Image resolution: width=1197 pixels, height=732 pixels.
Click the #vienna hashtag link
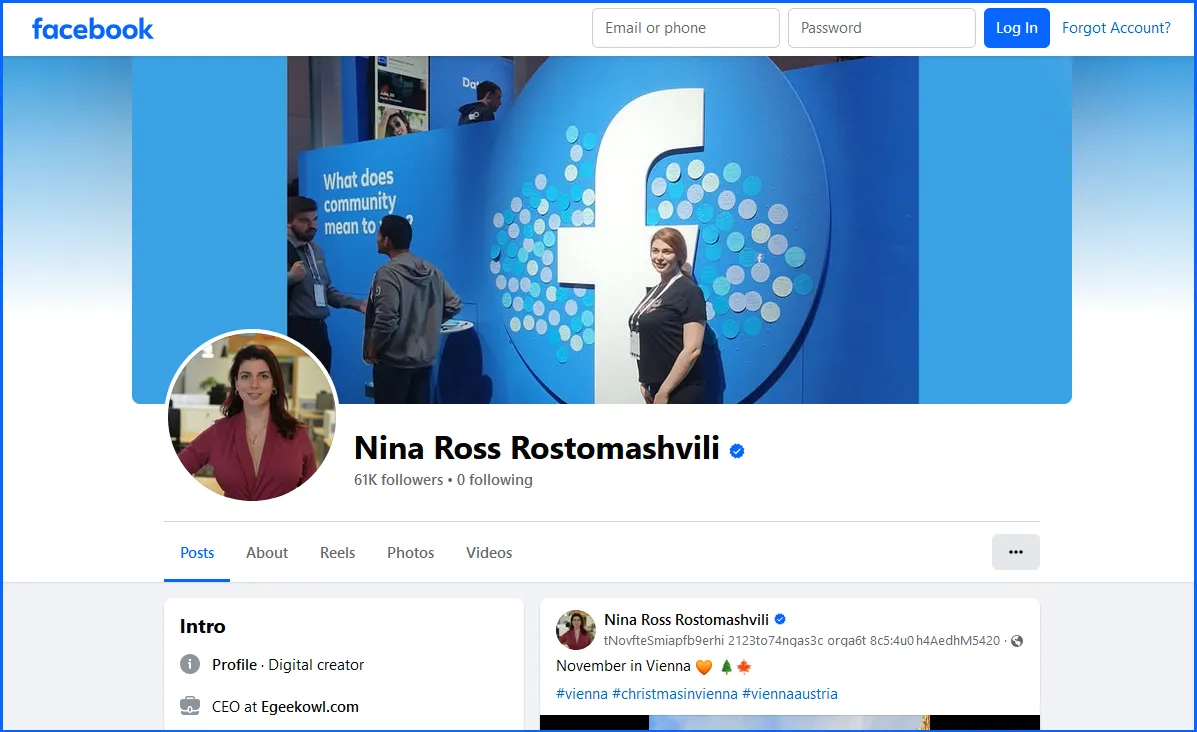pyautogui.click(x=582, y=693)
